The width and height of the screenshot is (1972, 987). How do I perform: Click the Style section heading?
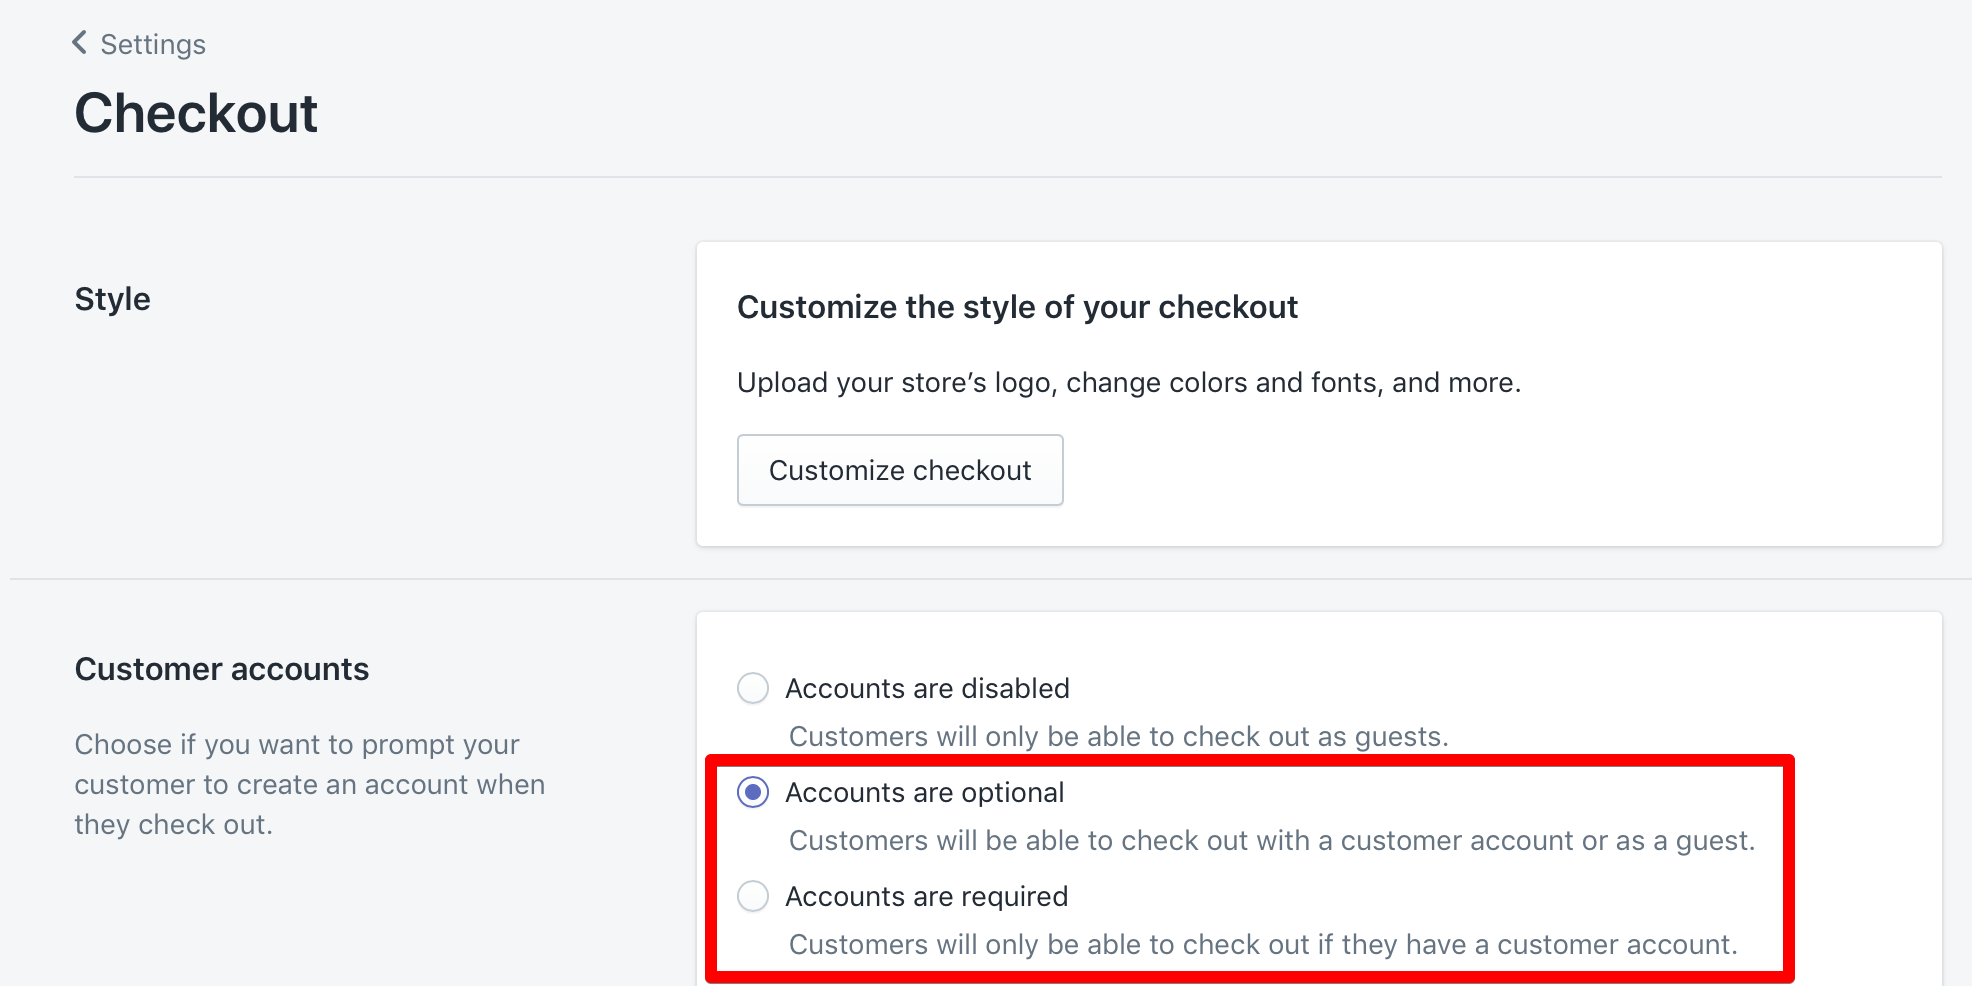point(112,298)
